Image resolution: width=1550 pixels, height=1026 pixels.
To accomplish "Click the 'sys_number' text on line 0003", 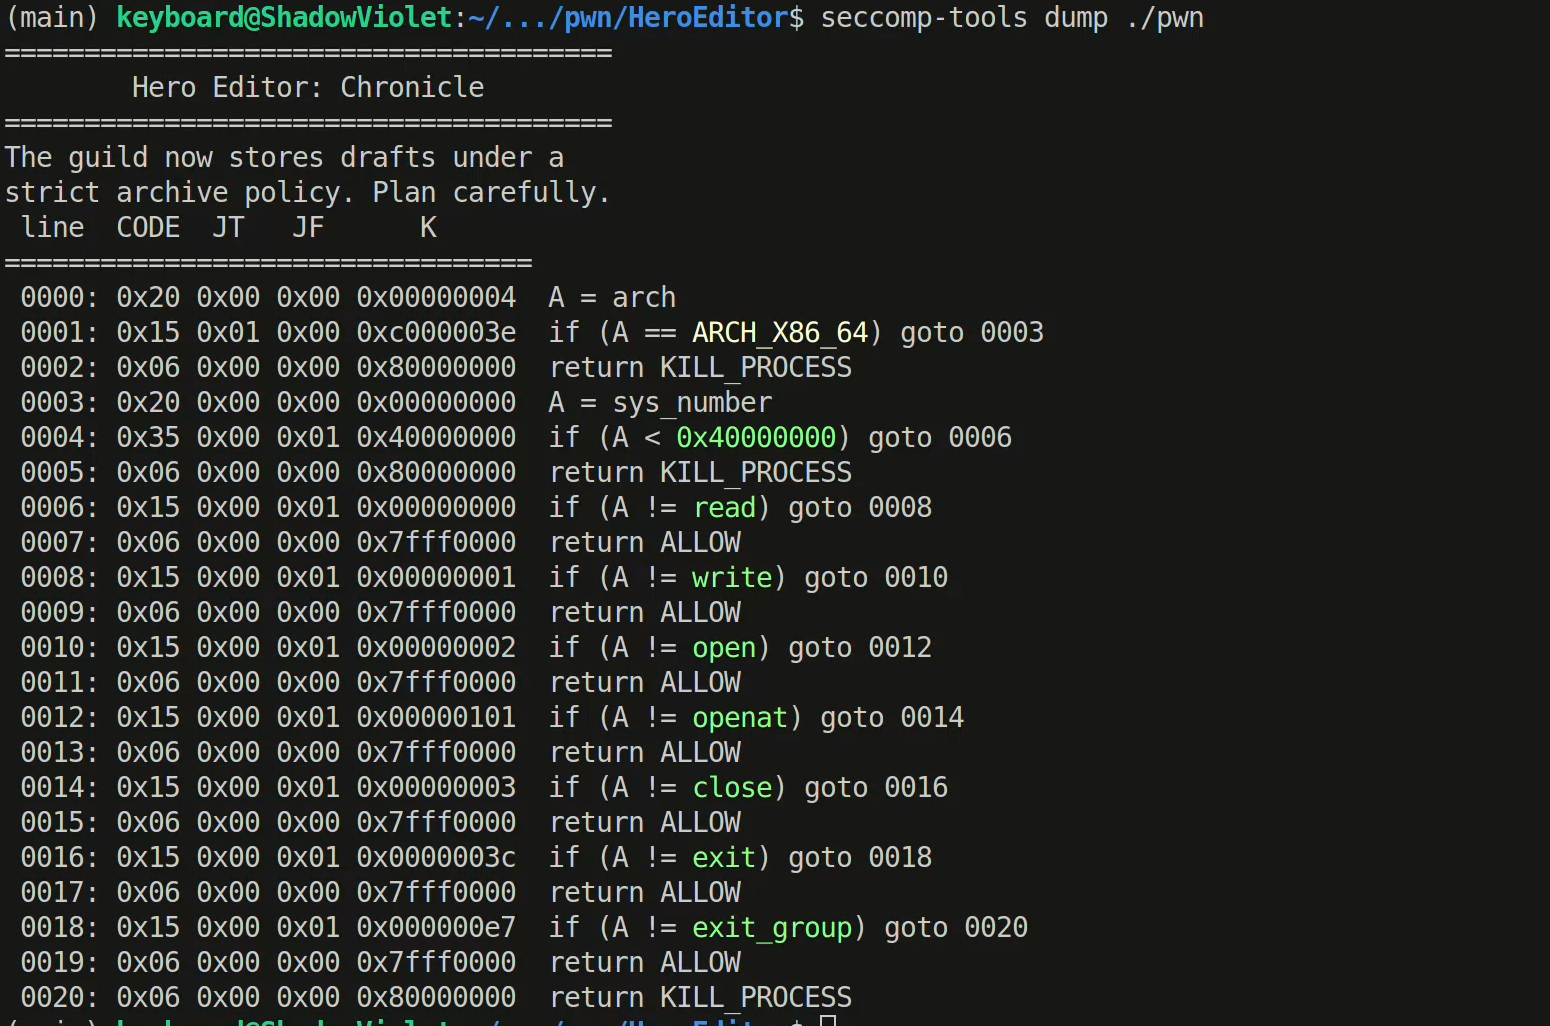I will pyautogui.click(x=692, y=403).
